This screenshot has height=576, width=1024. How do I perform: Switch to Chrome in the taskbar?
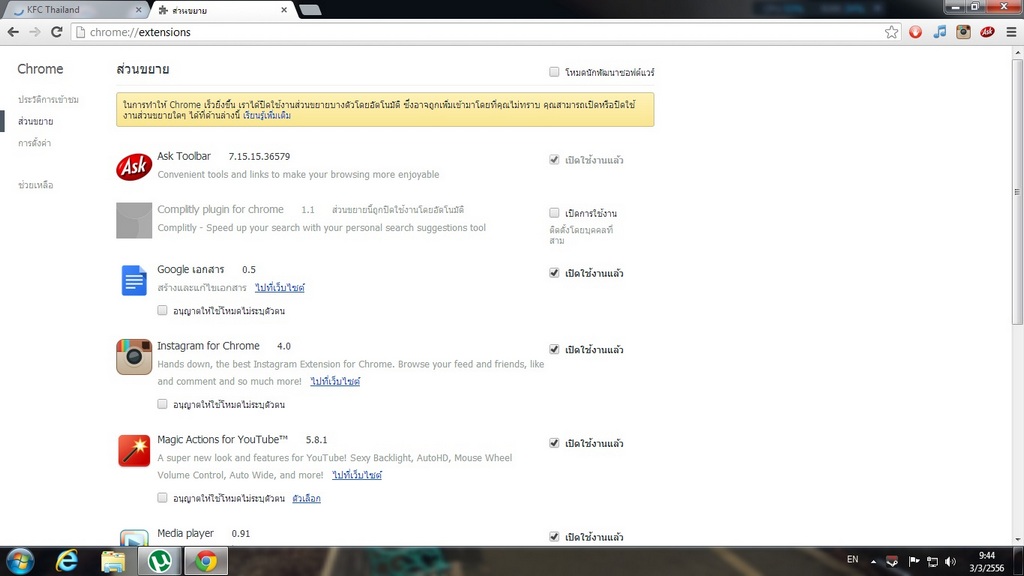click(x=206, y=562)
